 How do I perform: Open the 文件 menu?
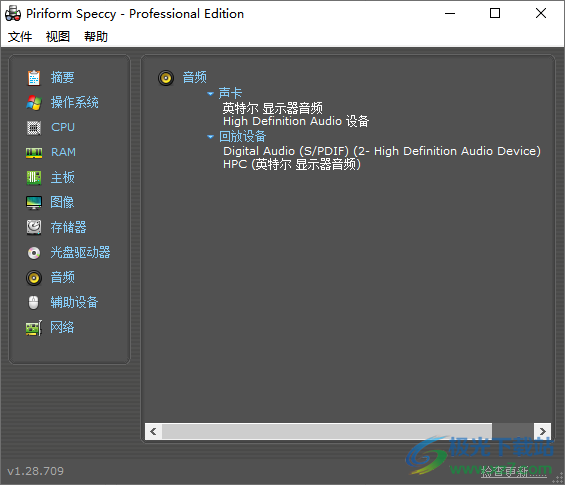(x=20, y=36)
